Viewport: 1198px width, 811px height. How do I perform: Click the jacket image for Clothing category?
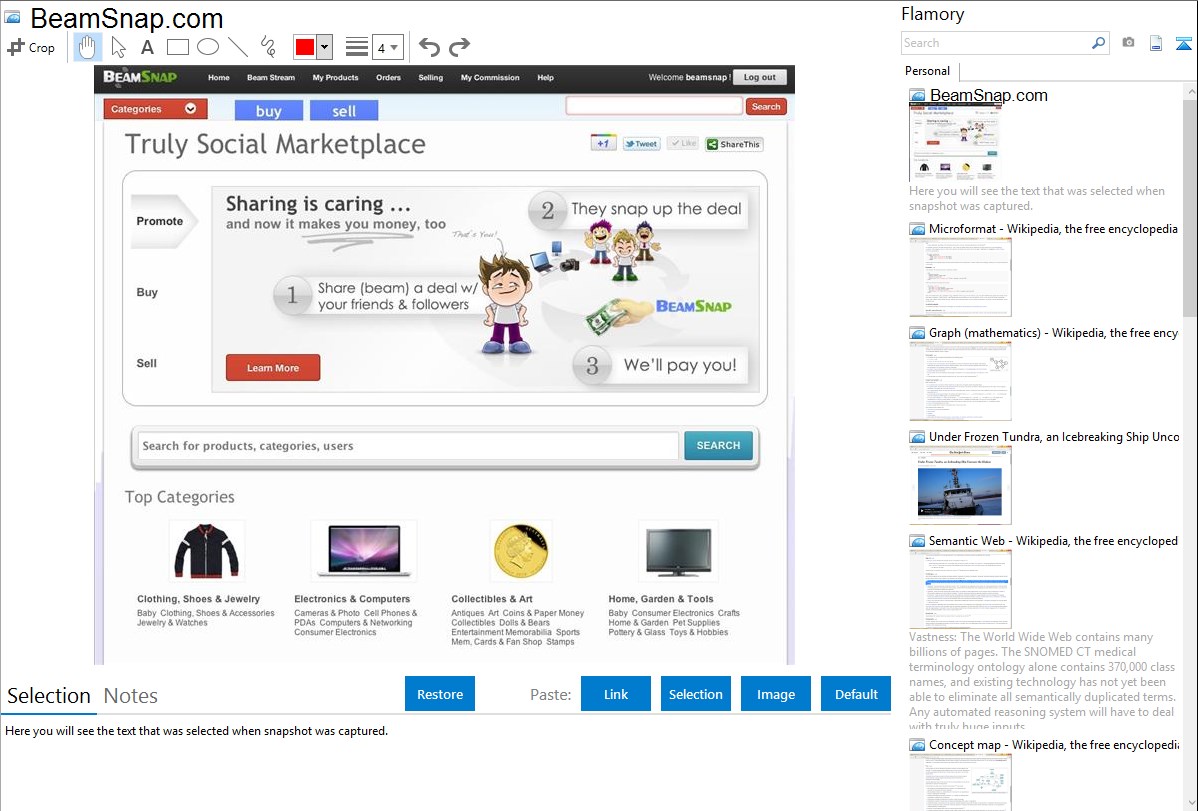point(206,551)
